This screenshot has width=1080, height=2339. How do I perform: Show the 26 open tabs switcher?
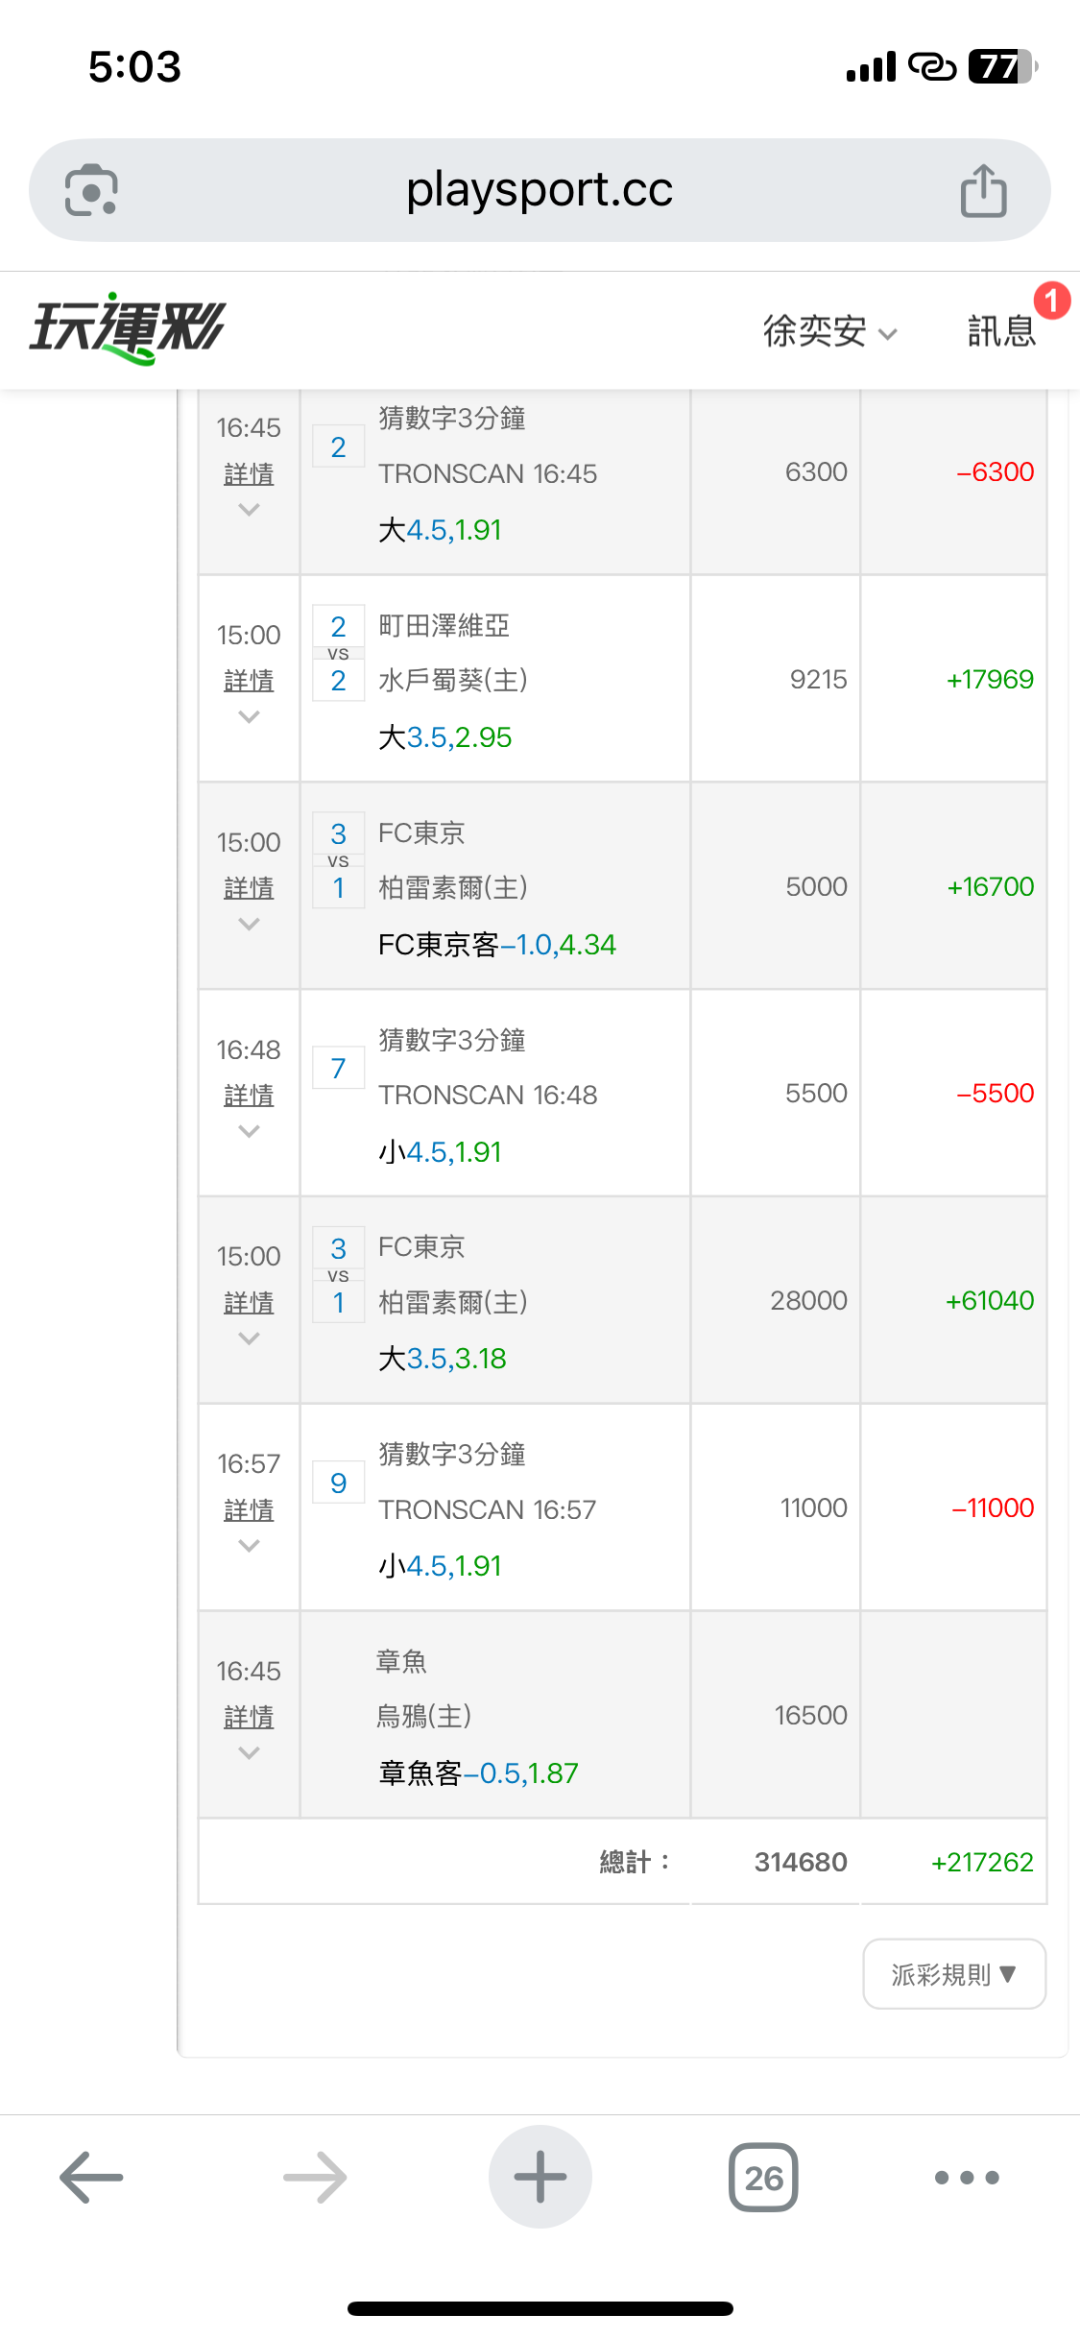click(x=763, y=2177)
